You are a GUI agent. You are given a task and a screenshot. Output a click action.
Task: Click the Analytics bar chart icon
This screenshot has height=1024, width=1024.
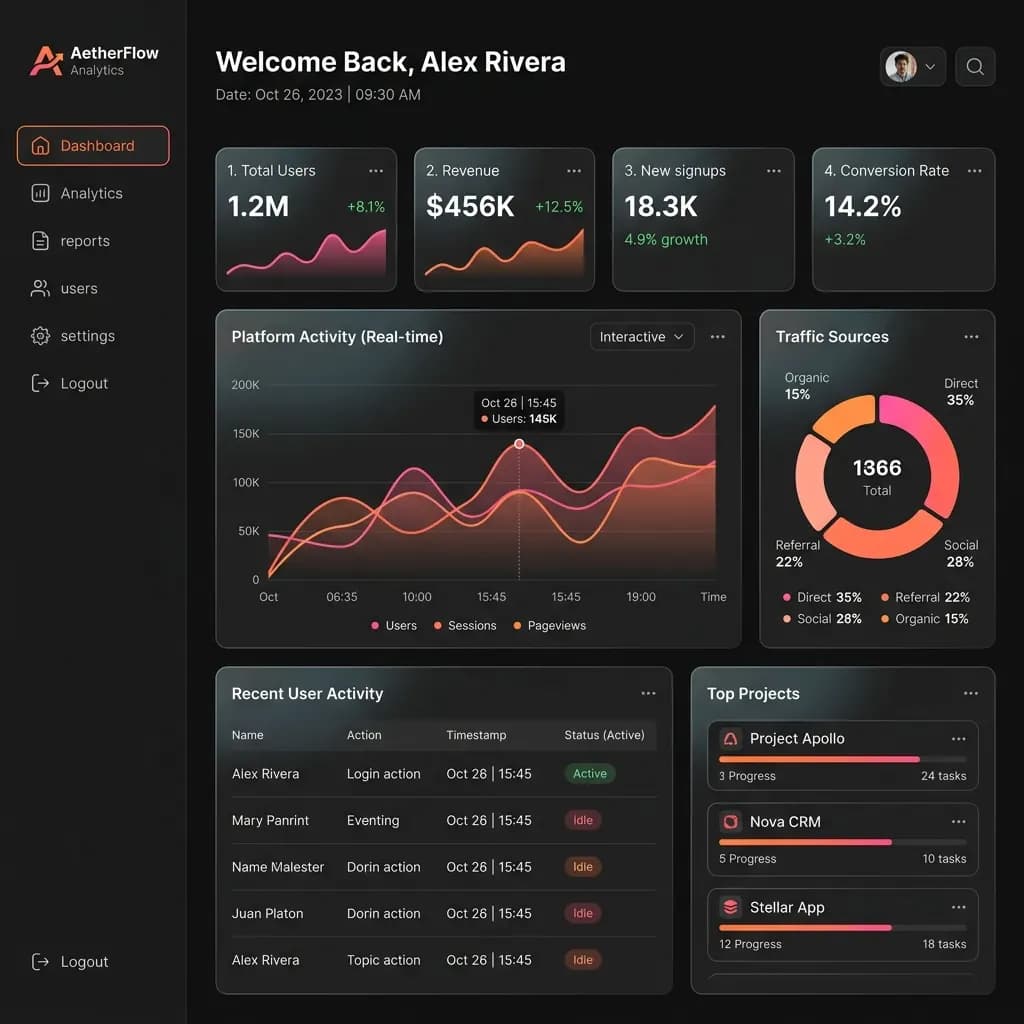click(x=40, y=193)
